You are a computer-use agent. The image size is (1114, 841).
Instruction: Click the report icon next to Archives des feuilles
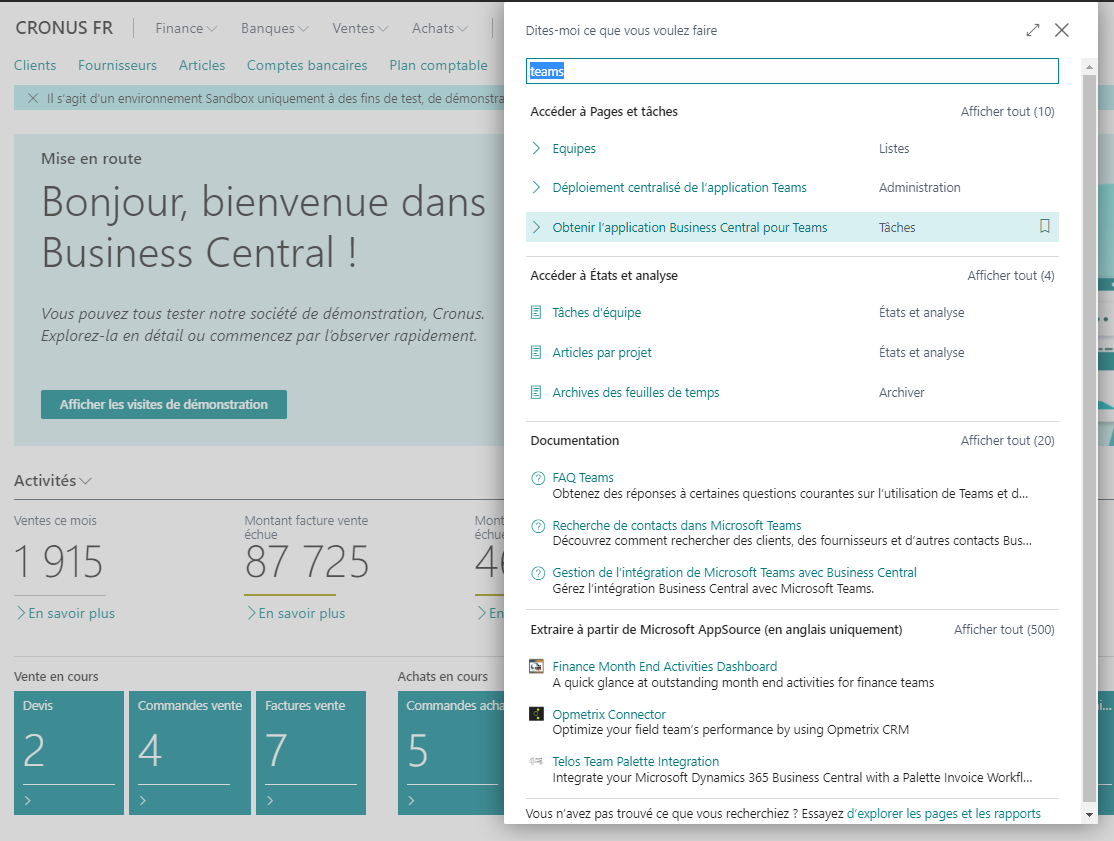point(536,392)
